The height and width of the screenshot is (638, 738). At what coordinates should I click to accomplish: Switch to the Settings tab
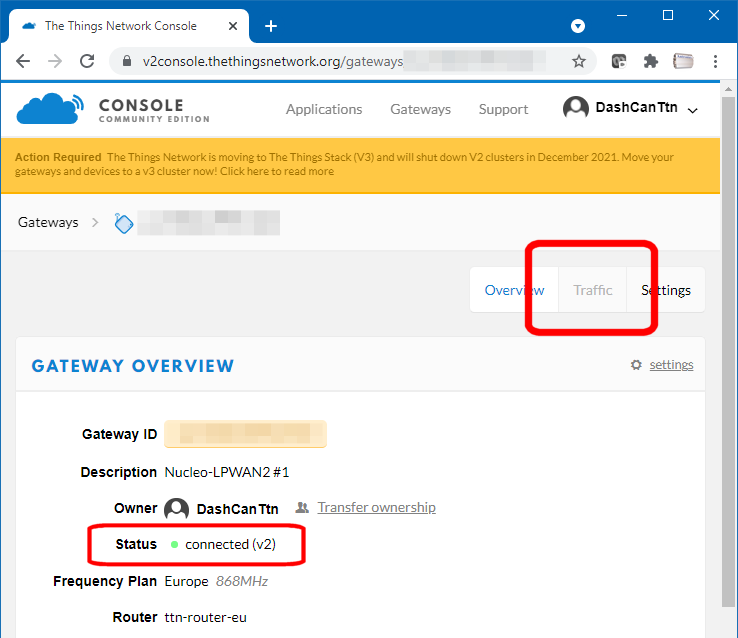click(666, 290)
